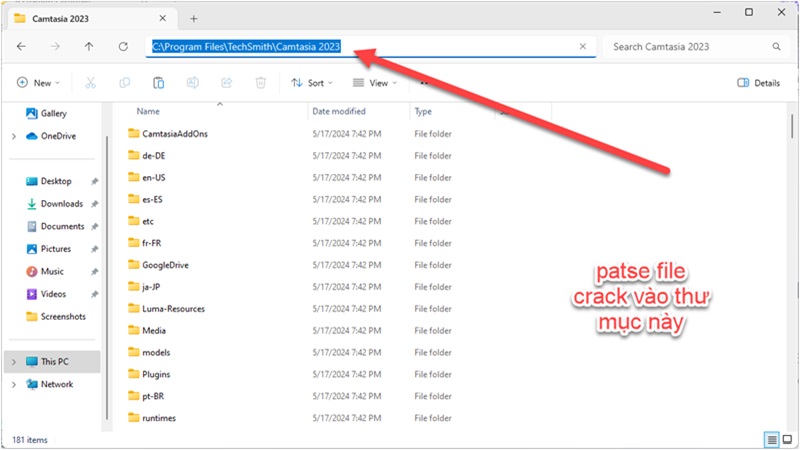Refresh the current folder view
This screenshot has height=450, width=800.
click(123, 47)
